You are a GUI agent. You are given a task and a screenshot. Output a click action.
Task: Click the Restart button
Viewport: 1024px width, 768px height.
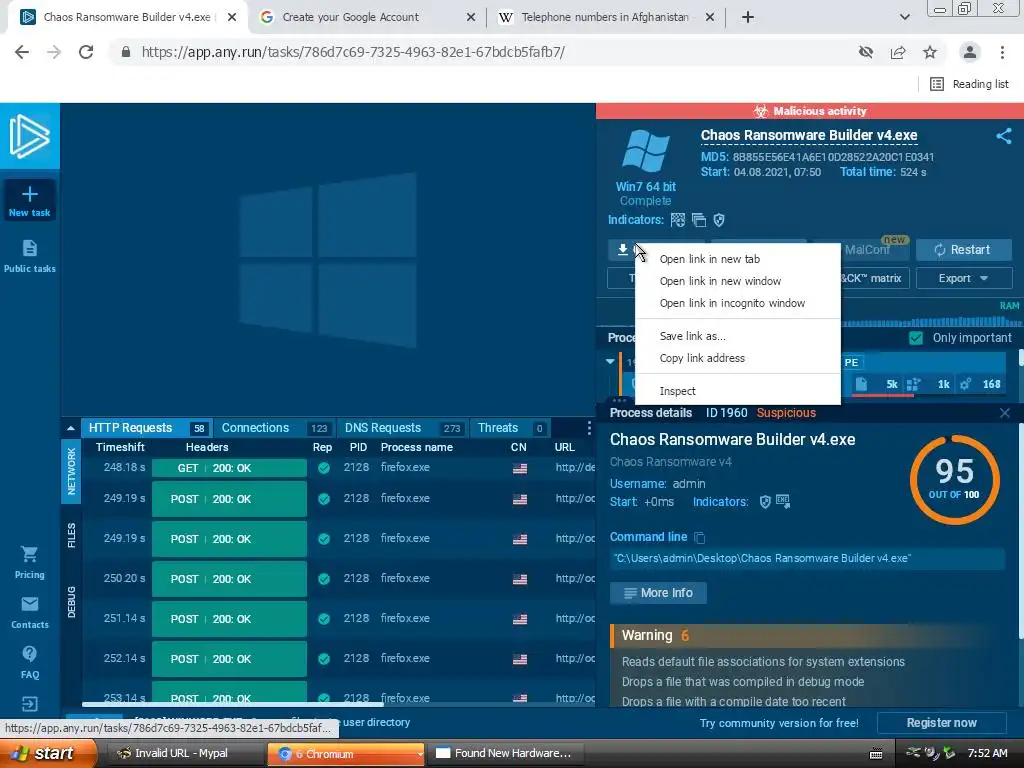[964, 249]
